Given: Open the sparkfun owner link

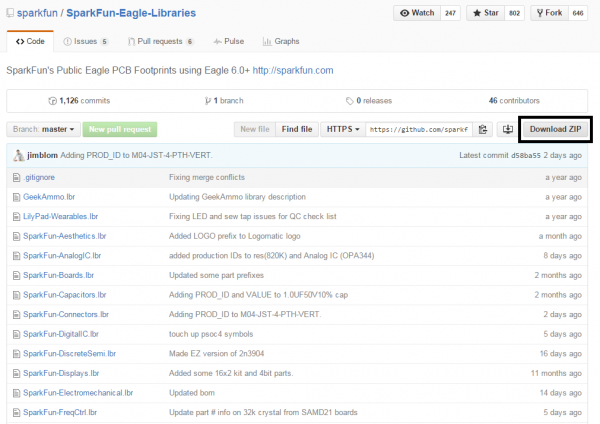Looking at the screenshot, I should coord(37,13).
